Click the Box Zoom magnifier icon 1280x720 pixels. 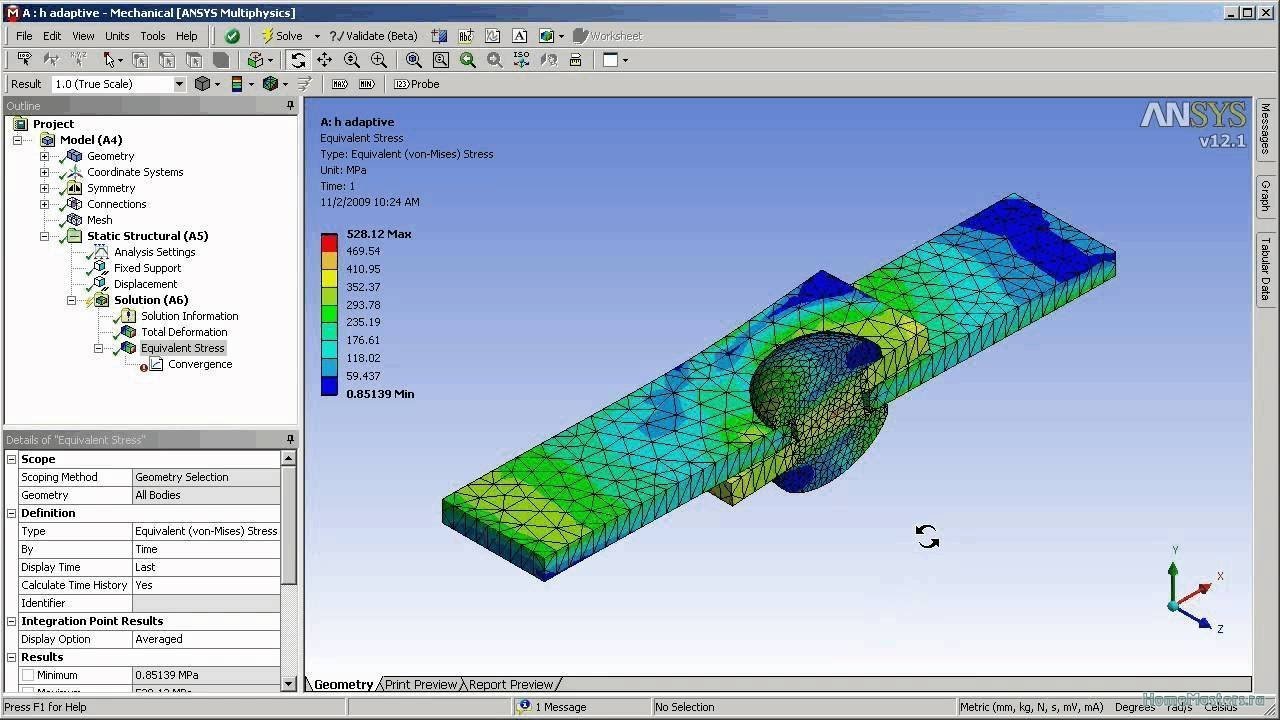click(x=379, y=60)
